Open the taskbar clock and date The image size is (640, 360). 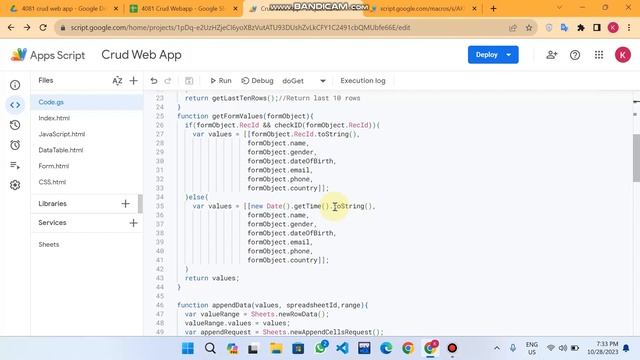(x=602, y=348)
